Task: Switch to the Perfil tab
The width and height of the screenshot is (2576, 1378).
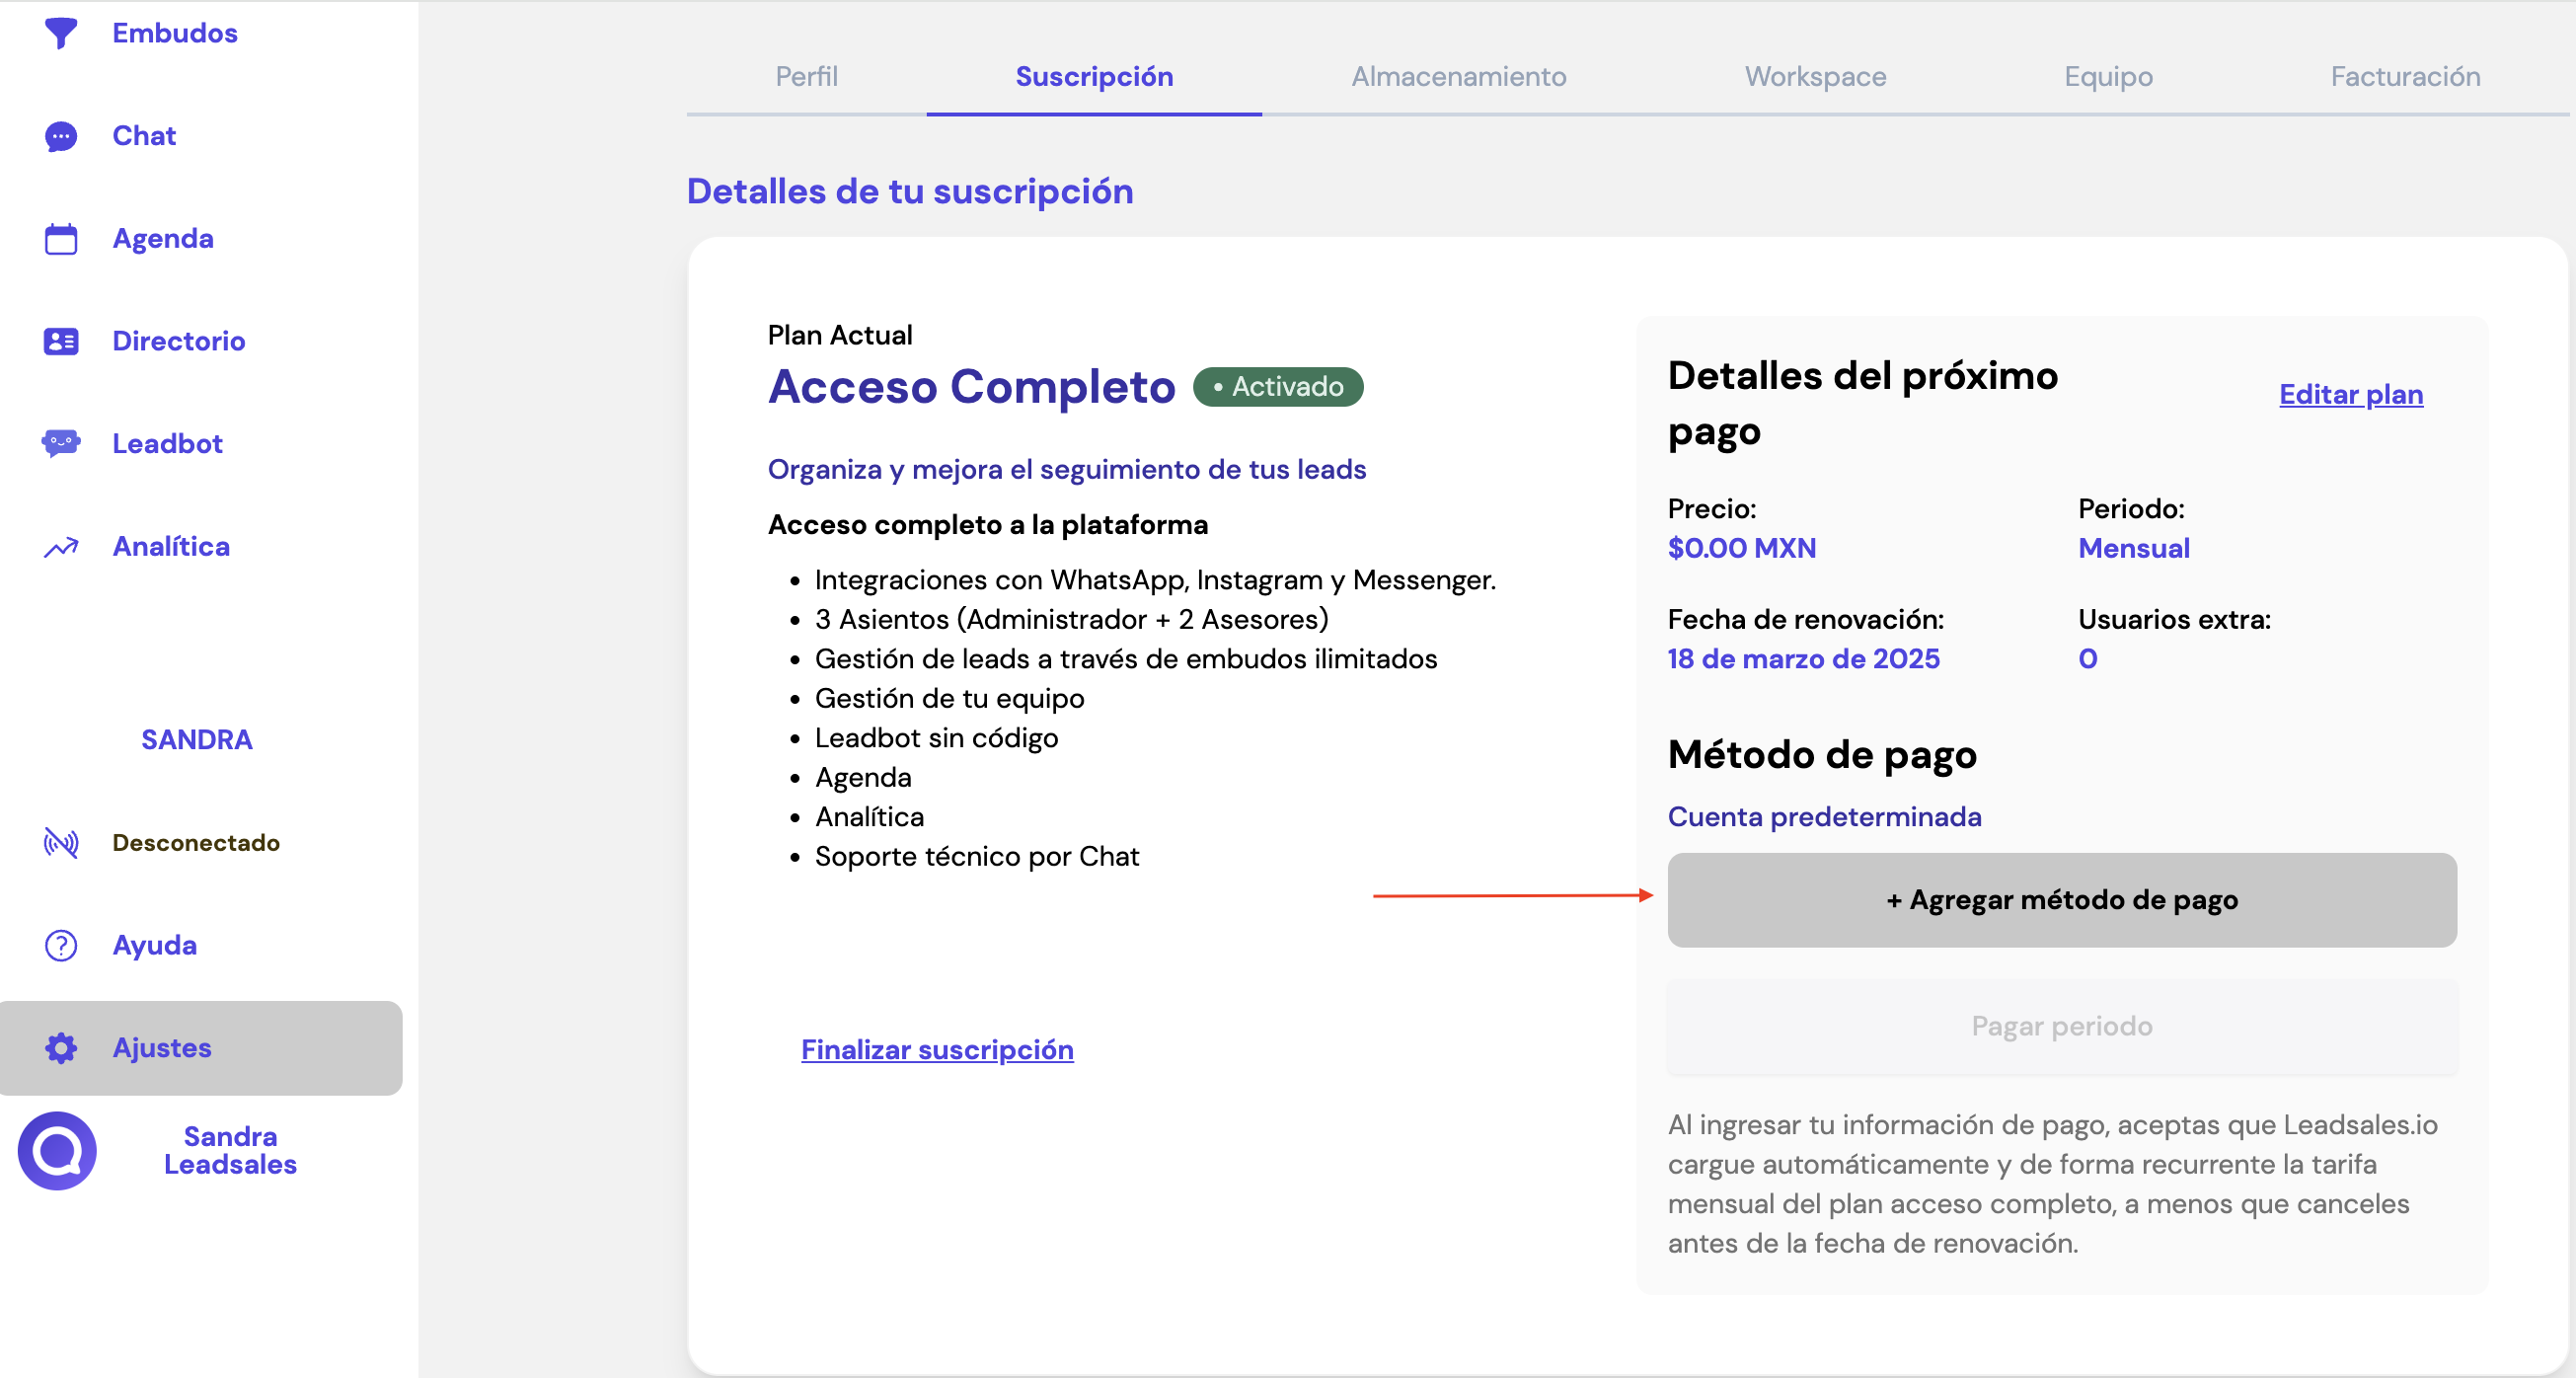Action: [x=806, y=76]
